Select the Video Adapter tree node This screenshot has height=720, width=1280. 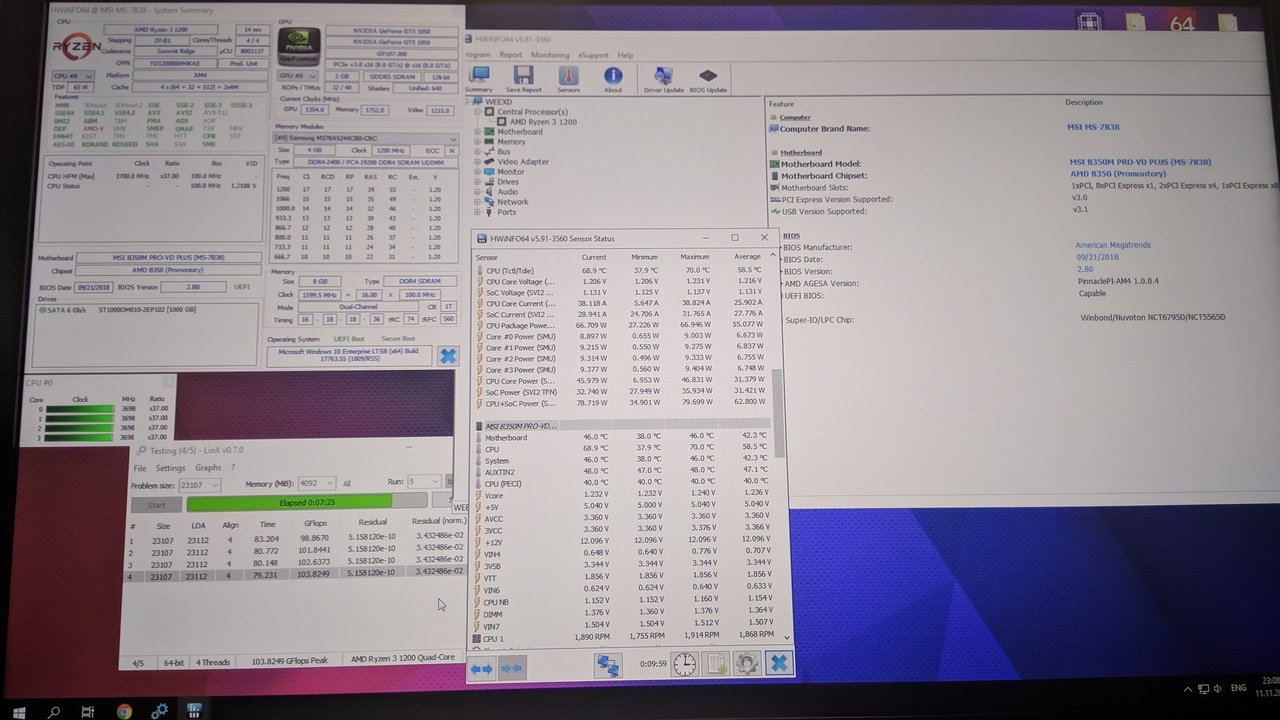pyautogui.click(x=517, y=162)
